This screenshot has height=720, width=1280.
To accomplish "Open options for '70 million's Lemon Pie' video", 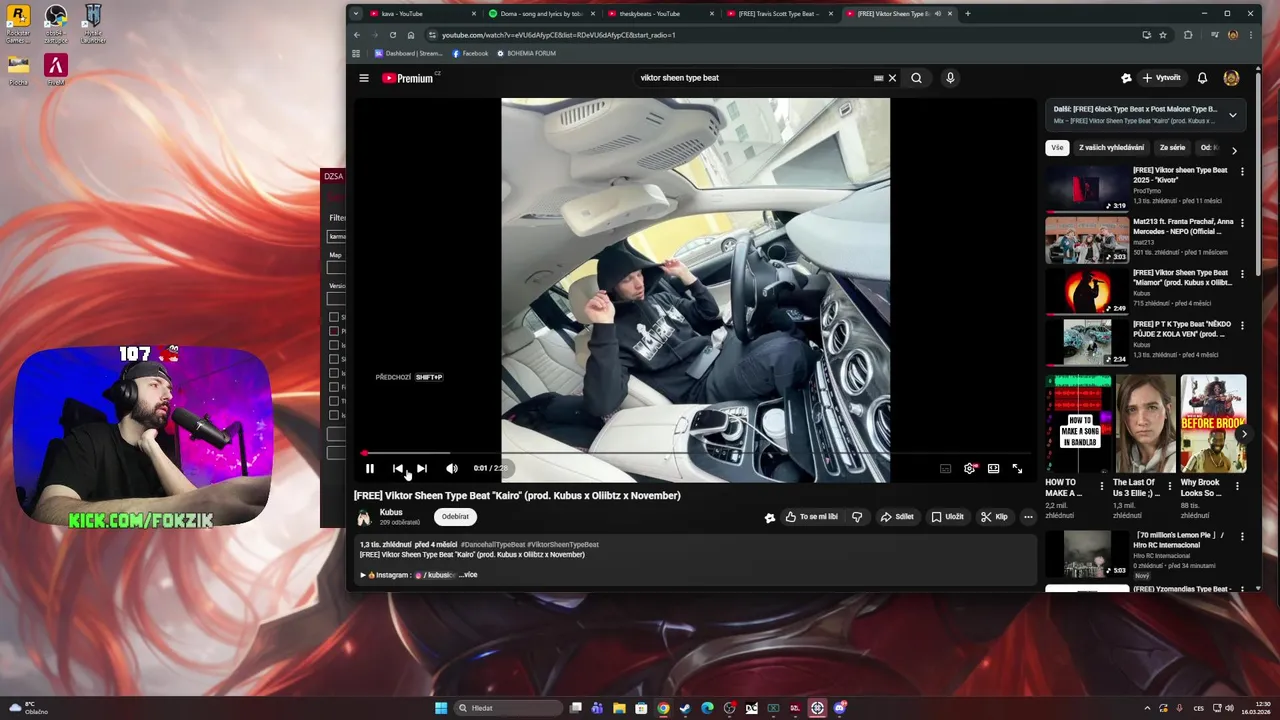I will [x=1242, y=537].
